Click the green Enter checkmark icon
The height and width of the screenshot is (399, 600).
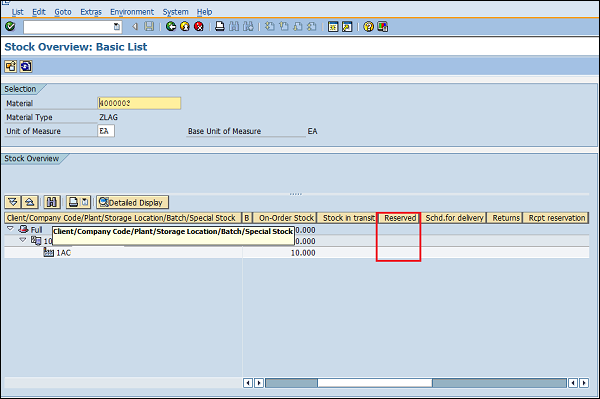coord(10,26)
